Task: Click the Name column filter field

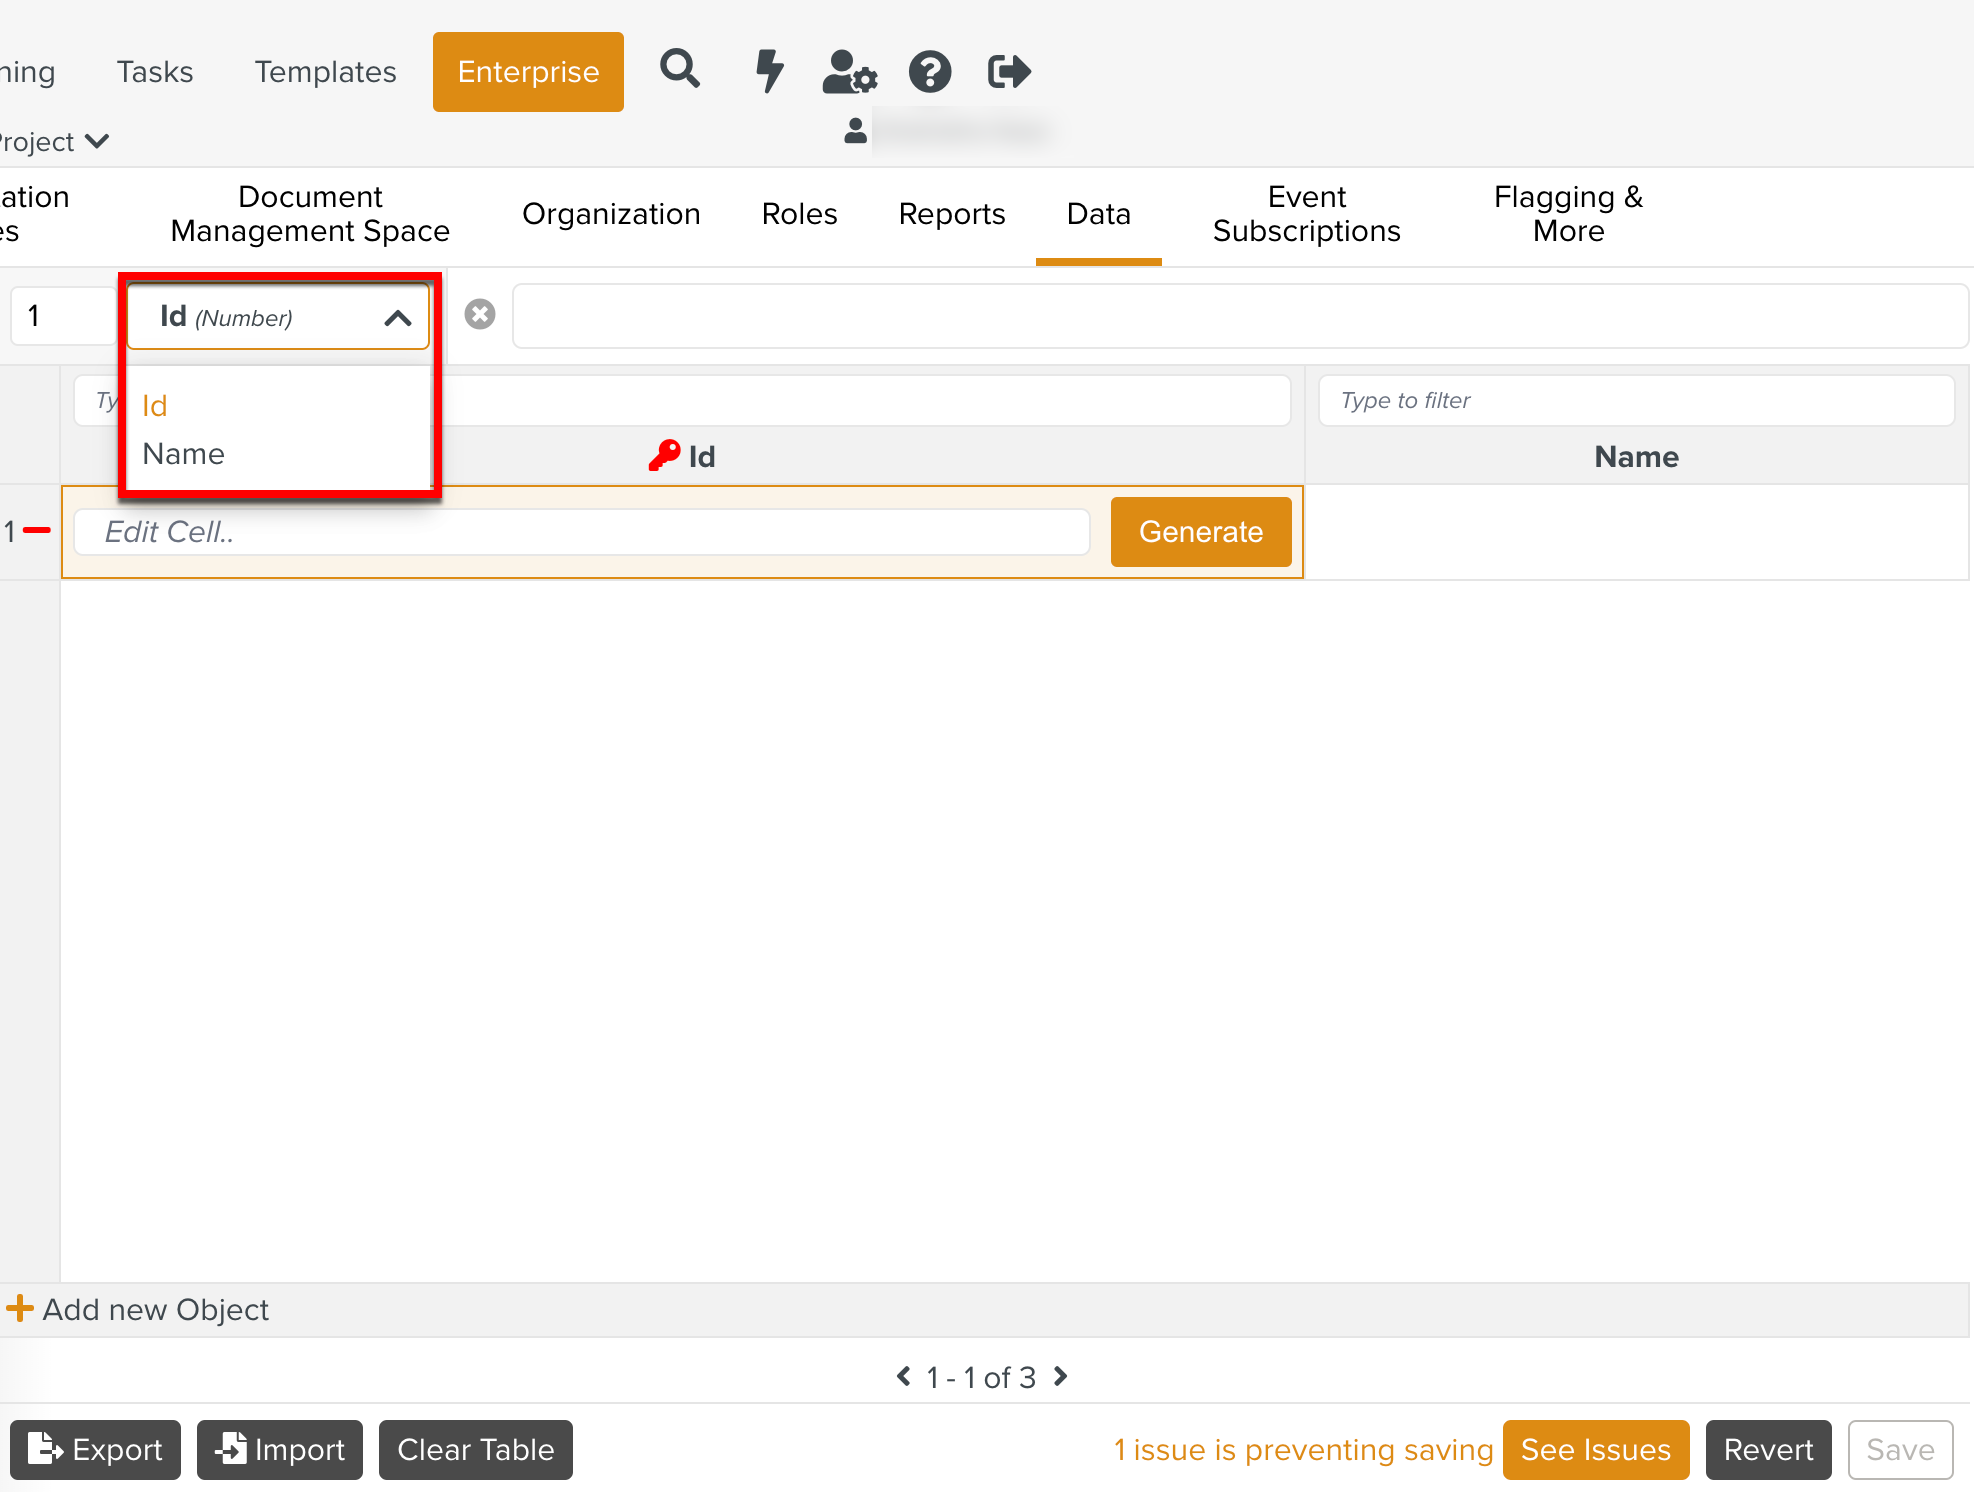Action: (x=1636, y=401)
